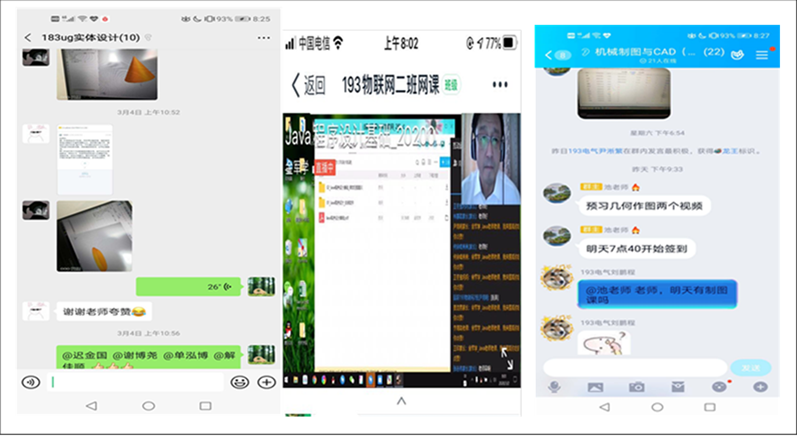Tap the red envelope icon in QQ toolbar
Viewport: 797px width, 436px height.
[x=677, y=387]
